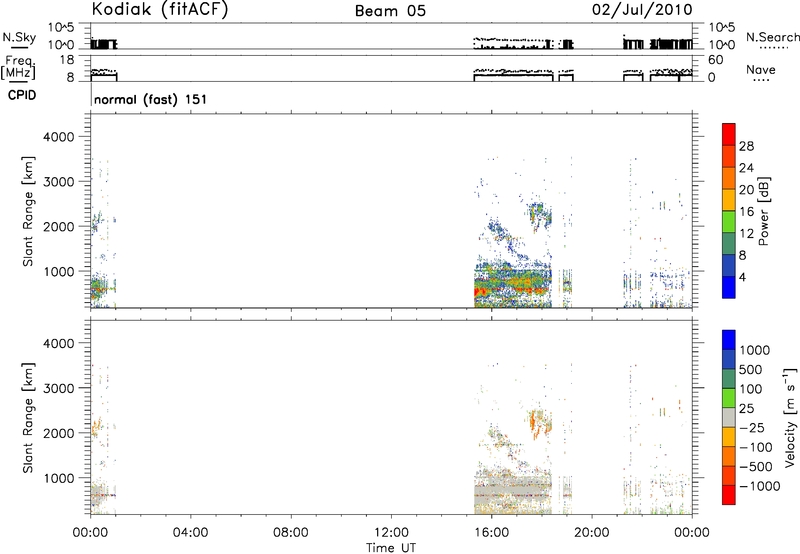This screenshot has width=800, height=554.
Task: Click the 'CPID' label
Action: point(22,95)
